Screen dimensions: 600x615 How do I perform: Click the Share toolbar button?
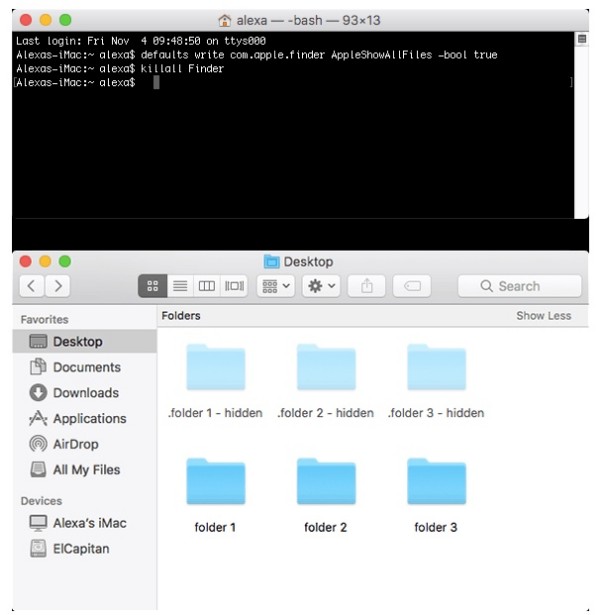tap(367, 286)
